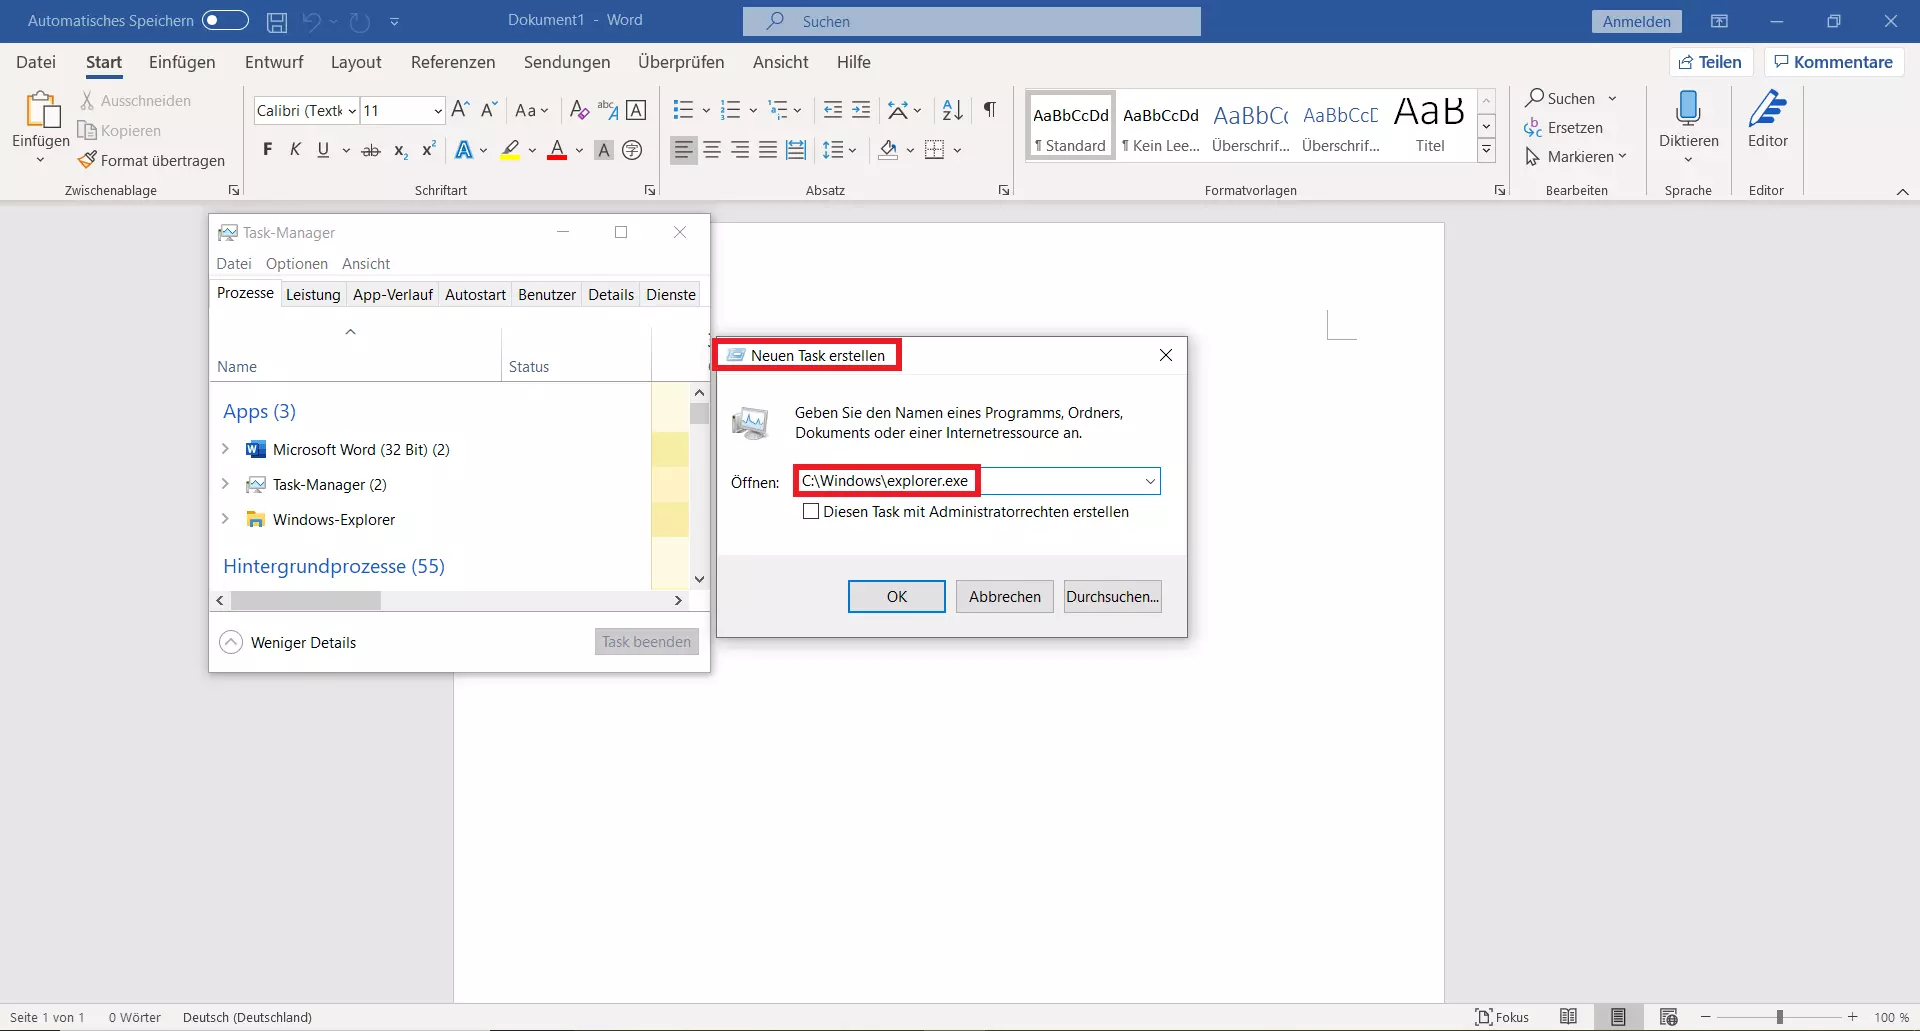Open the Editor pane icon
The height and width of the screenshot is (1031, 1920).
pos(1767,107)
